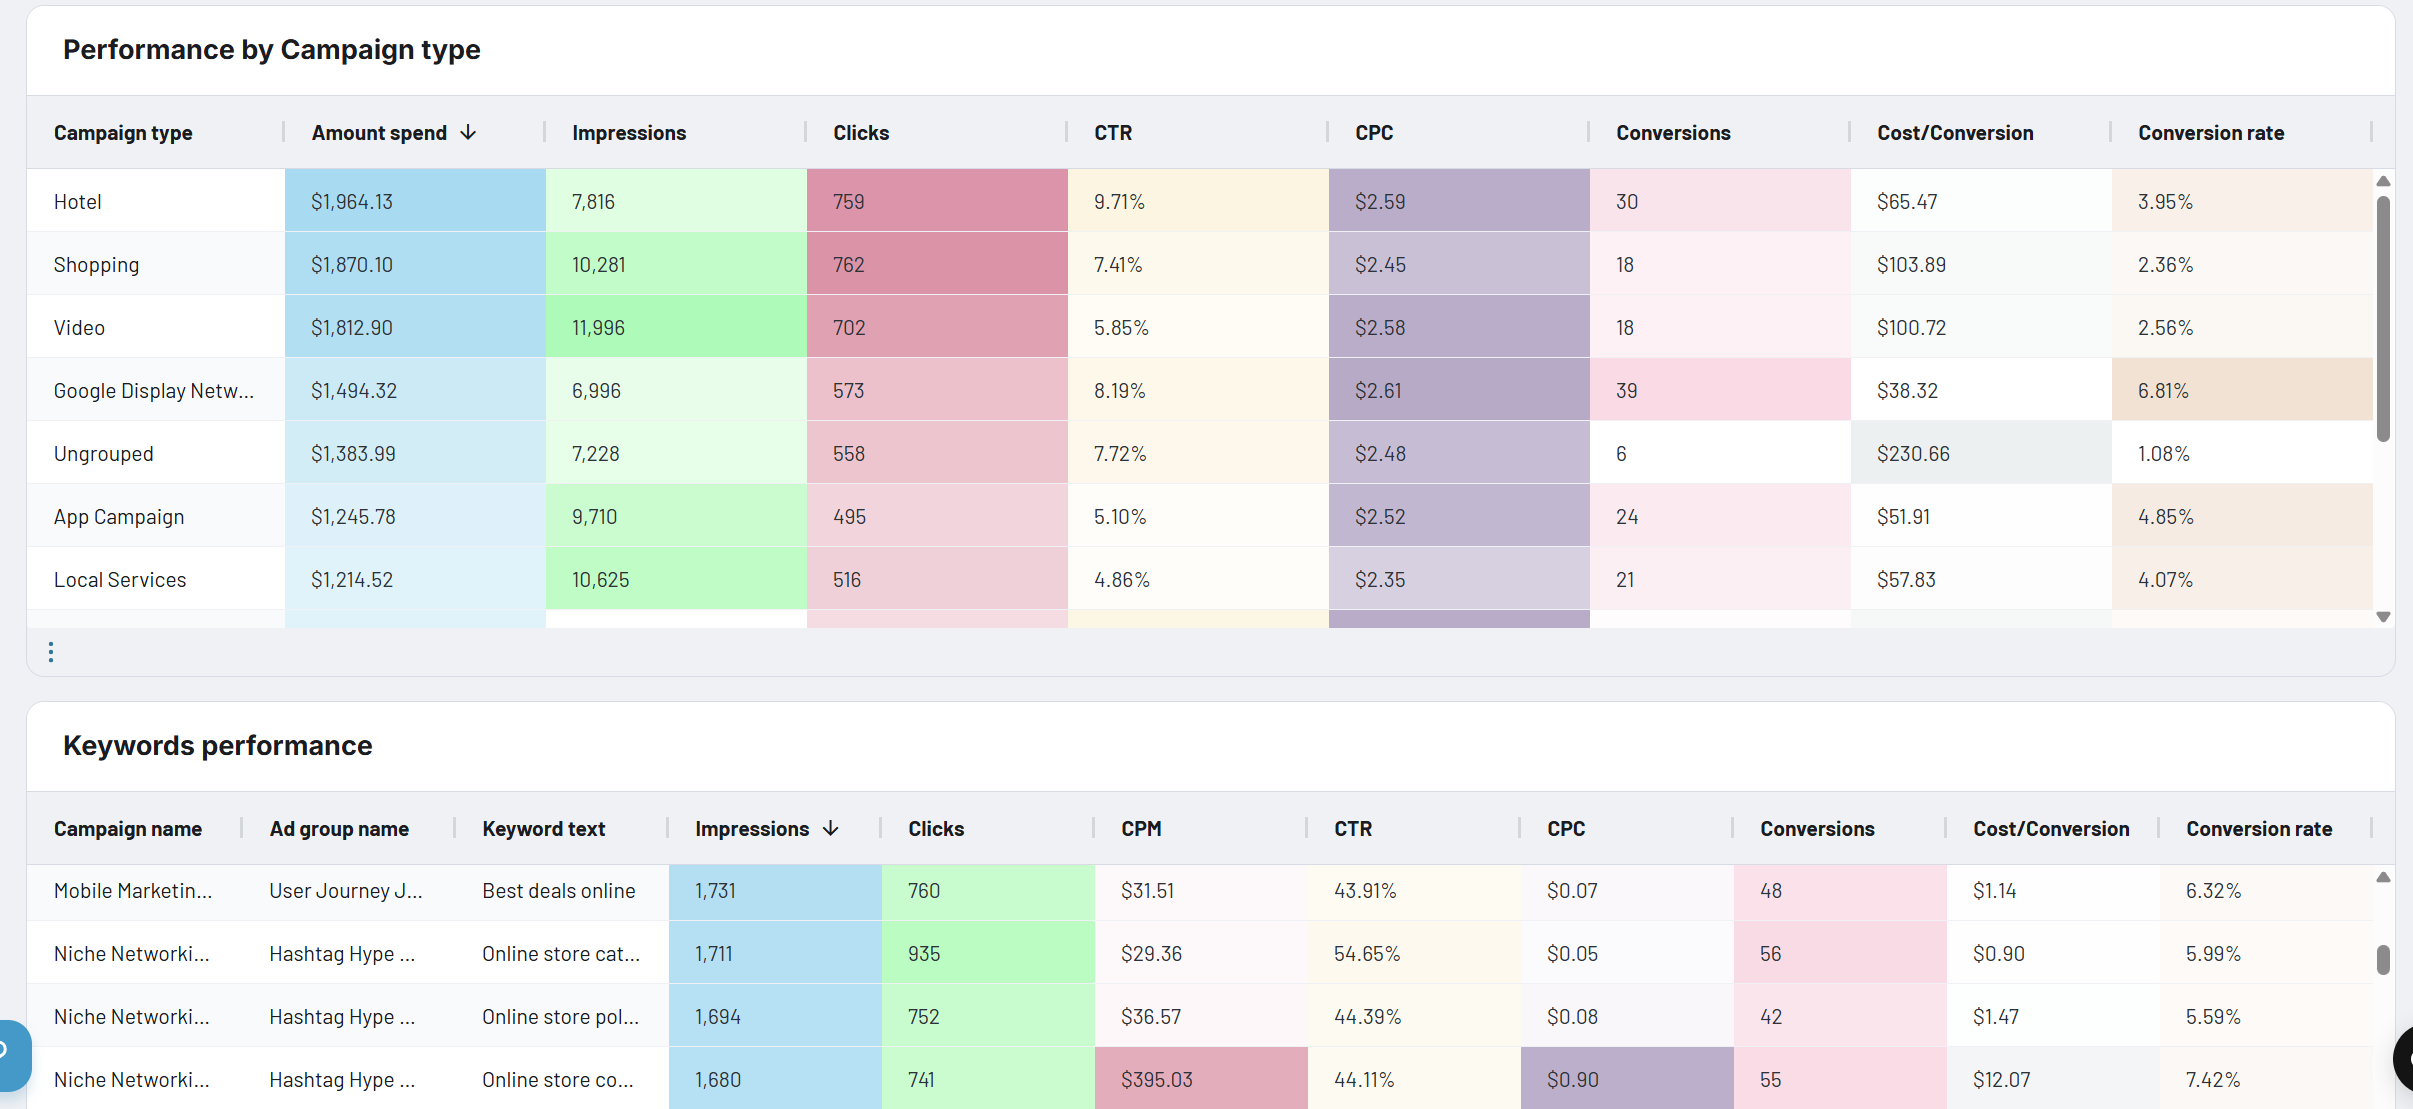The height and width of the screenshot is (1109, 2413).
Task: Sort keywords by the Cost/Conversion column
Action: click(2051, 828)
